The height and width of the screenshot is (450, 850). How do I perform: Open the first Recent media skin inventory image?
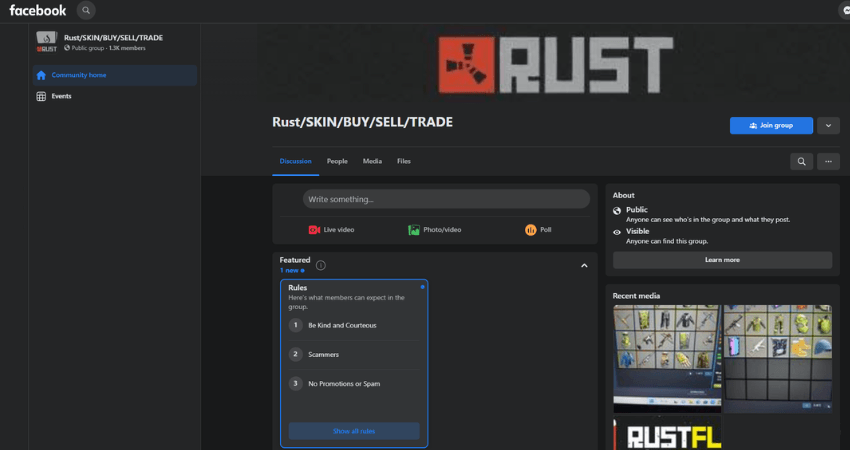tap(667, 358)
